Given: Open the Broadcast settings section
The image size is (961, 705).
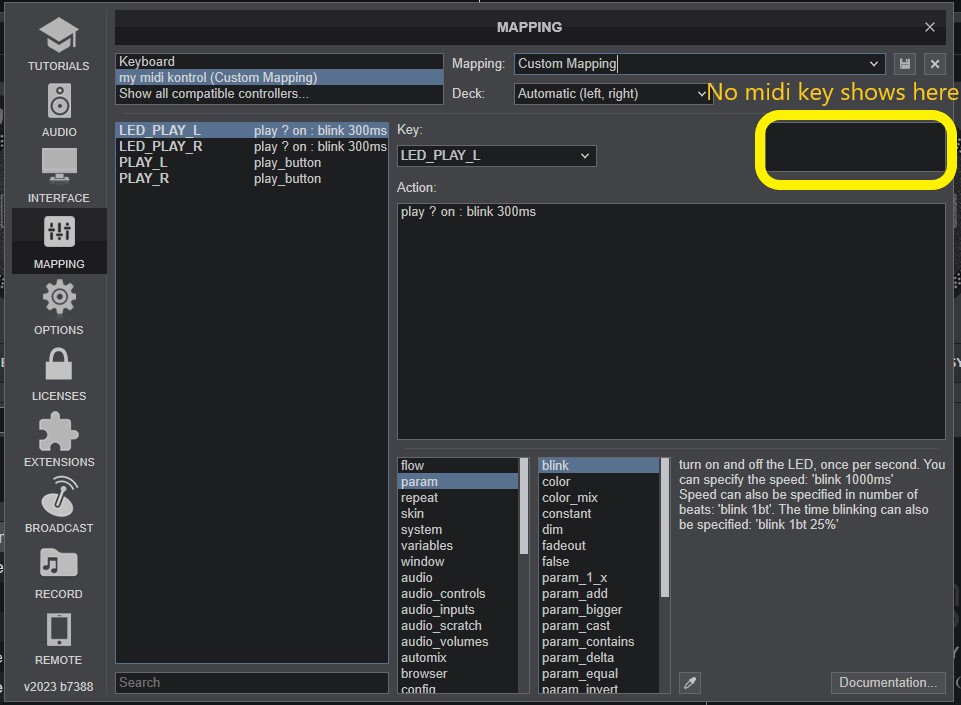Looking at the screenshot, I should 59,506.
